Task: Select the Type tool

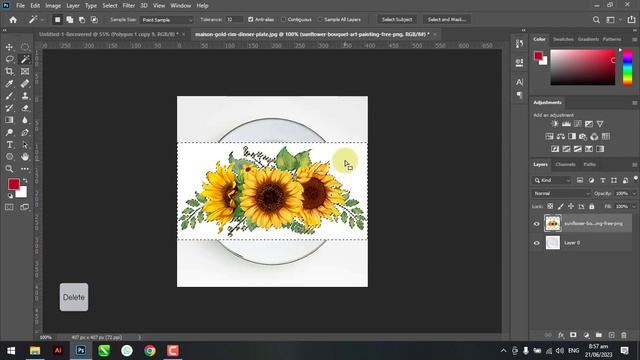Action: [9, 144]
